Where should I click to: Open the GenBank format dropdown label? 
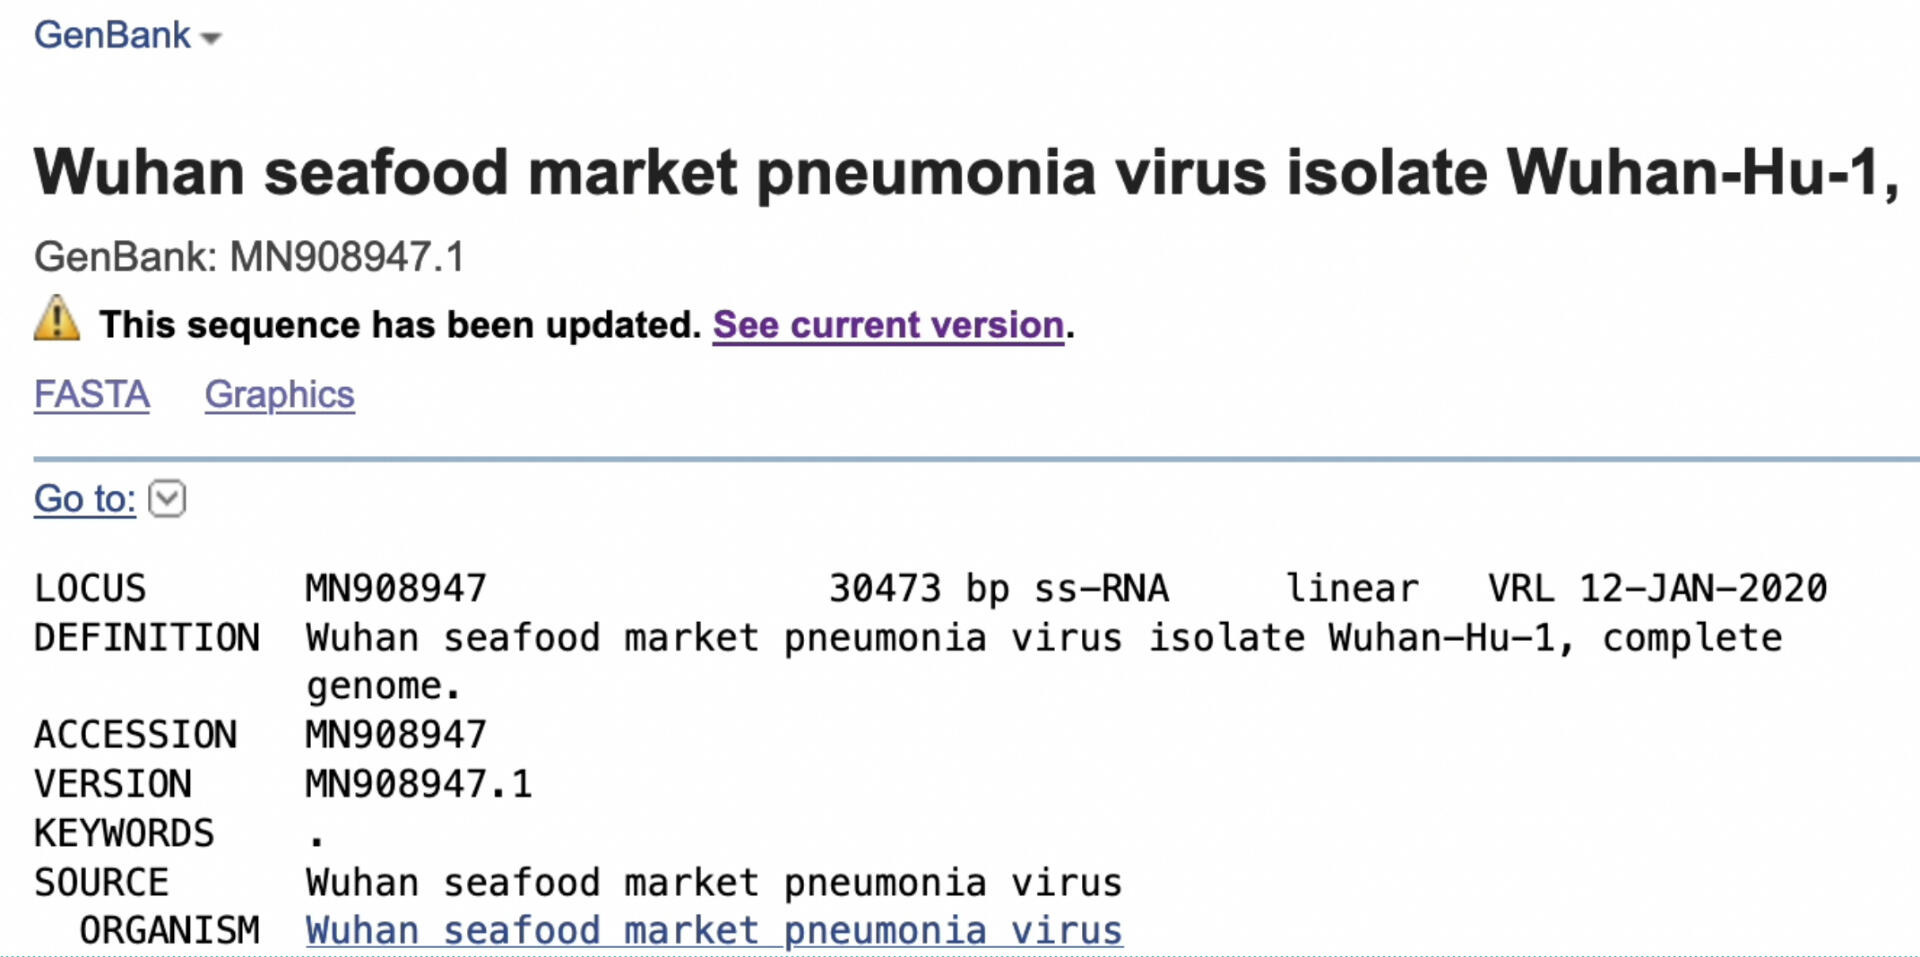(112, 36)
